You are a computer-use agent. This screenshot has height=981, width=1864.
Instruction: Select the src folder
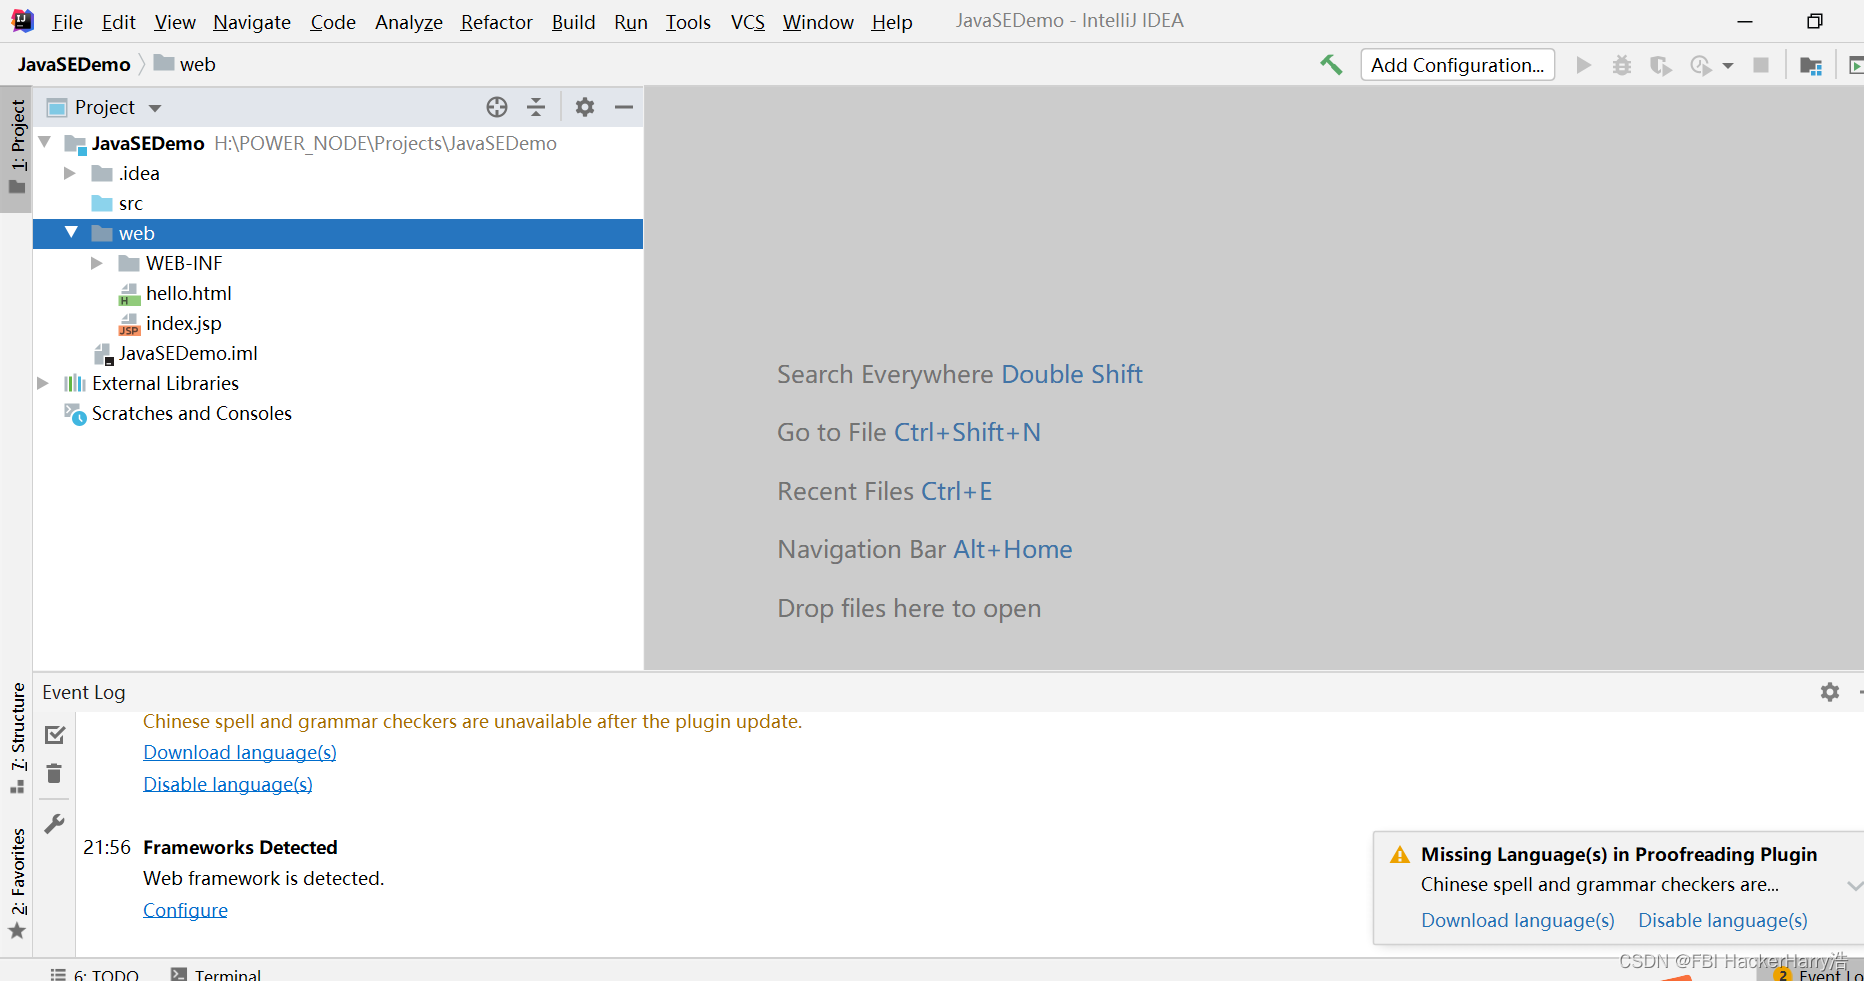[130, 203]
